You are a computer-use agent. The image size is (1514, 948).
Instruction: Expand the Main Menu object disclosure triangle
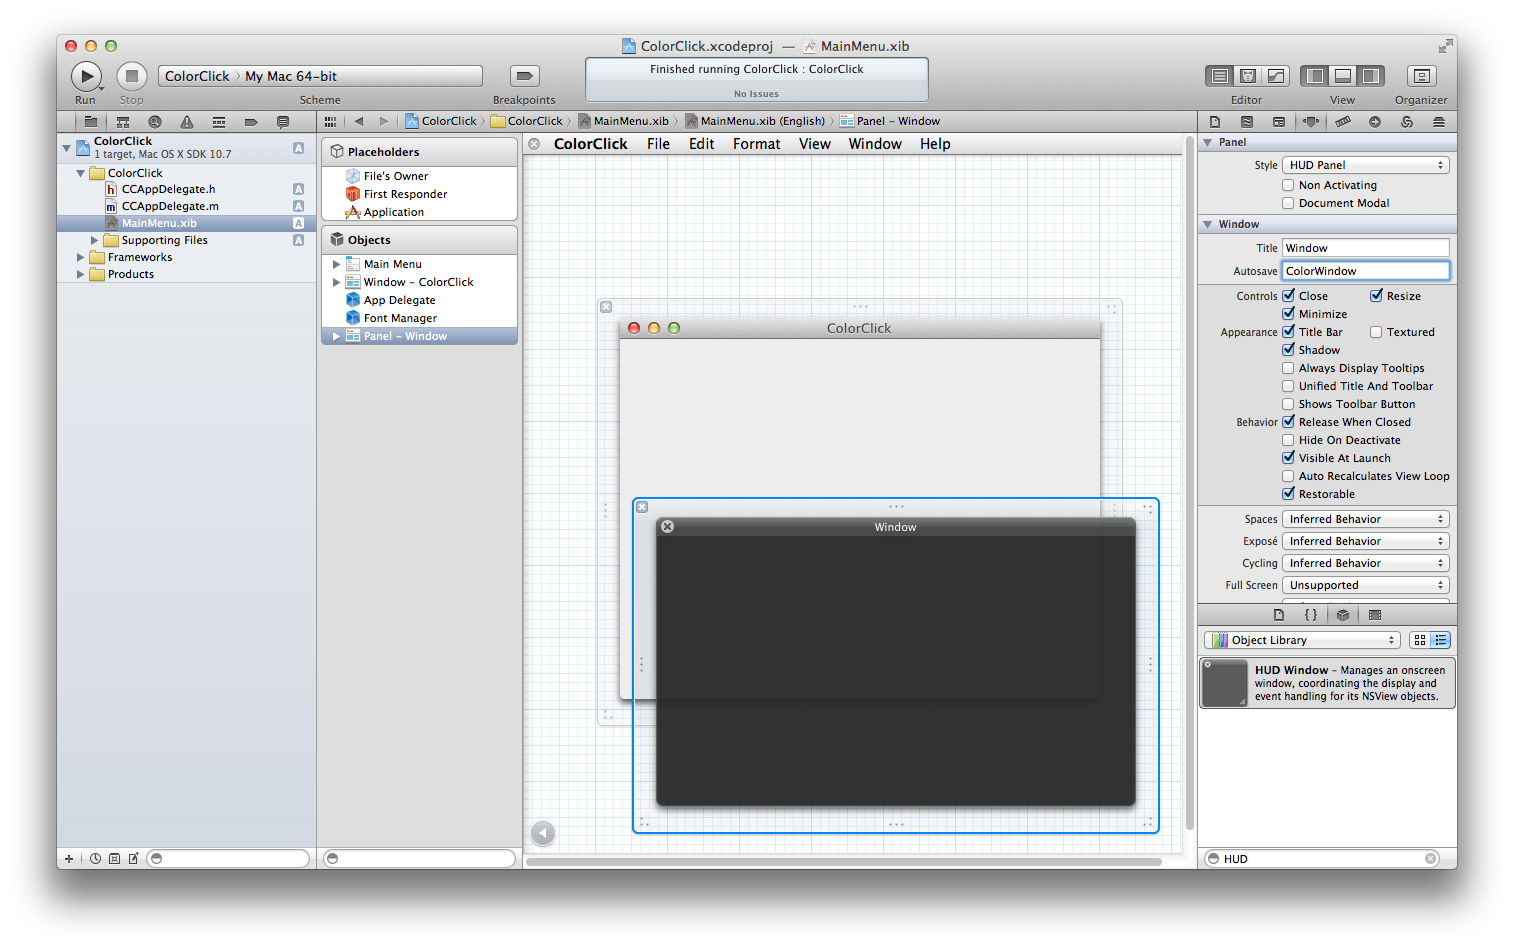(x=337, y=264)
